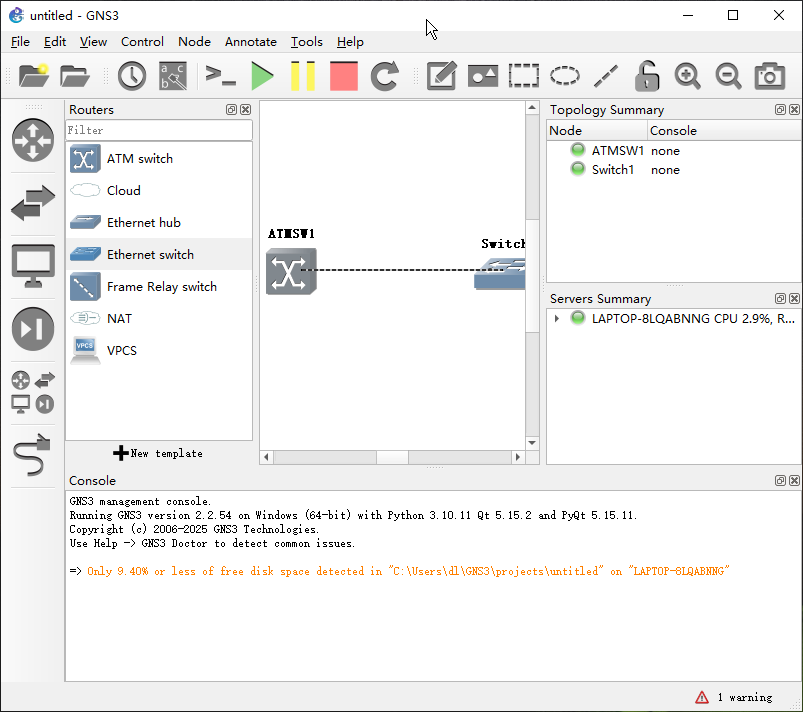Open the Control menu
Image resolution: width=803 pixels, height=712 pixels.
(x=142, y=42)
